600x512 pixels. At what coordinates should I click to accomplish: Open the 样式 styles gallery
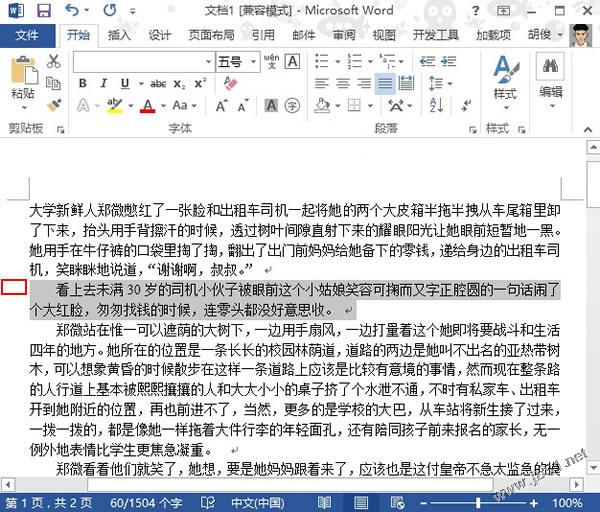(505, 81)
